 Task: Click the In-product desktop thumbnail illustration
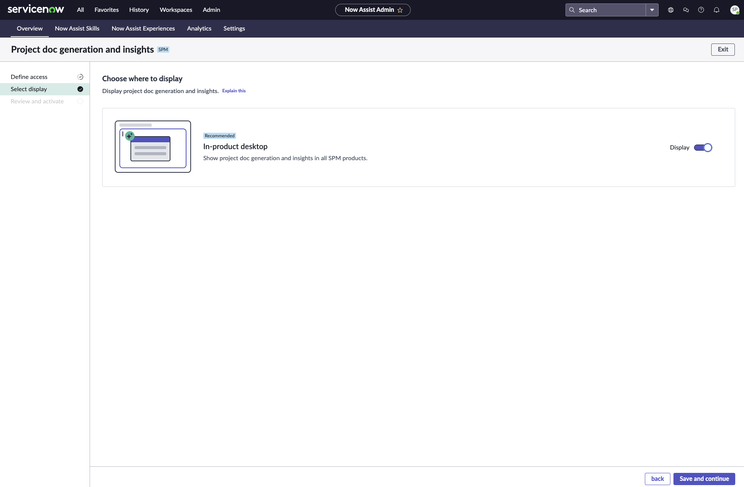(x=153, y=146)
